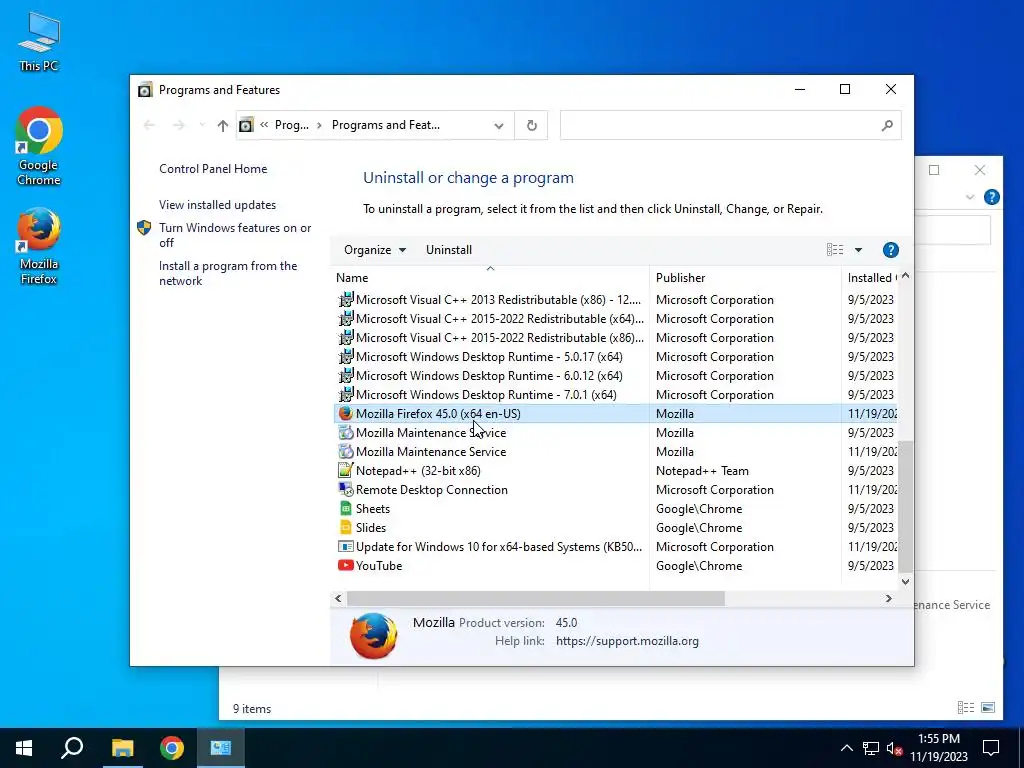Screen dimensions: 1024x768
Task: Open the Organize dropdown menu
Action: point(375,249)
